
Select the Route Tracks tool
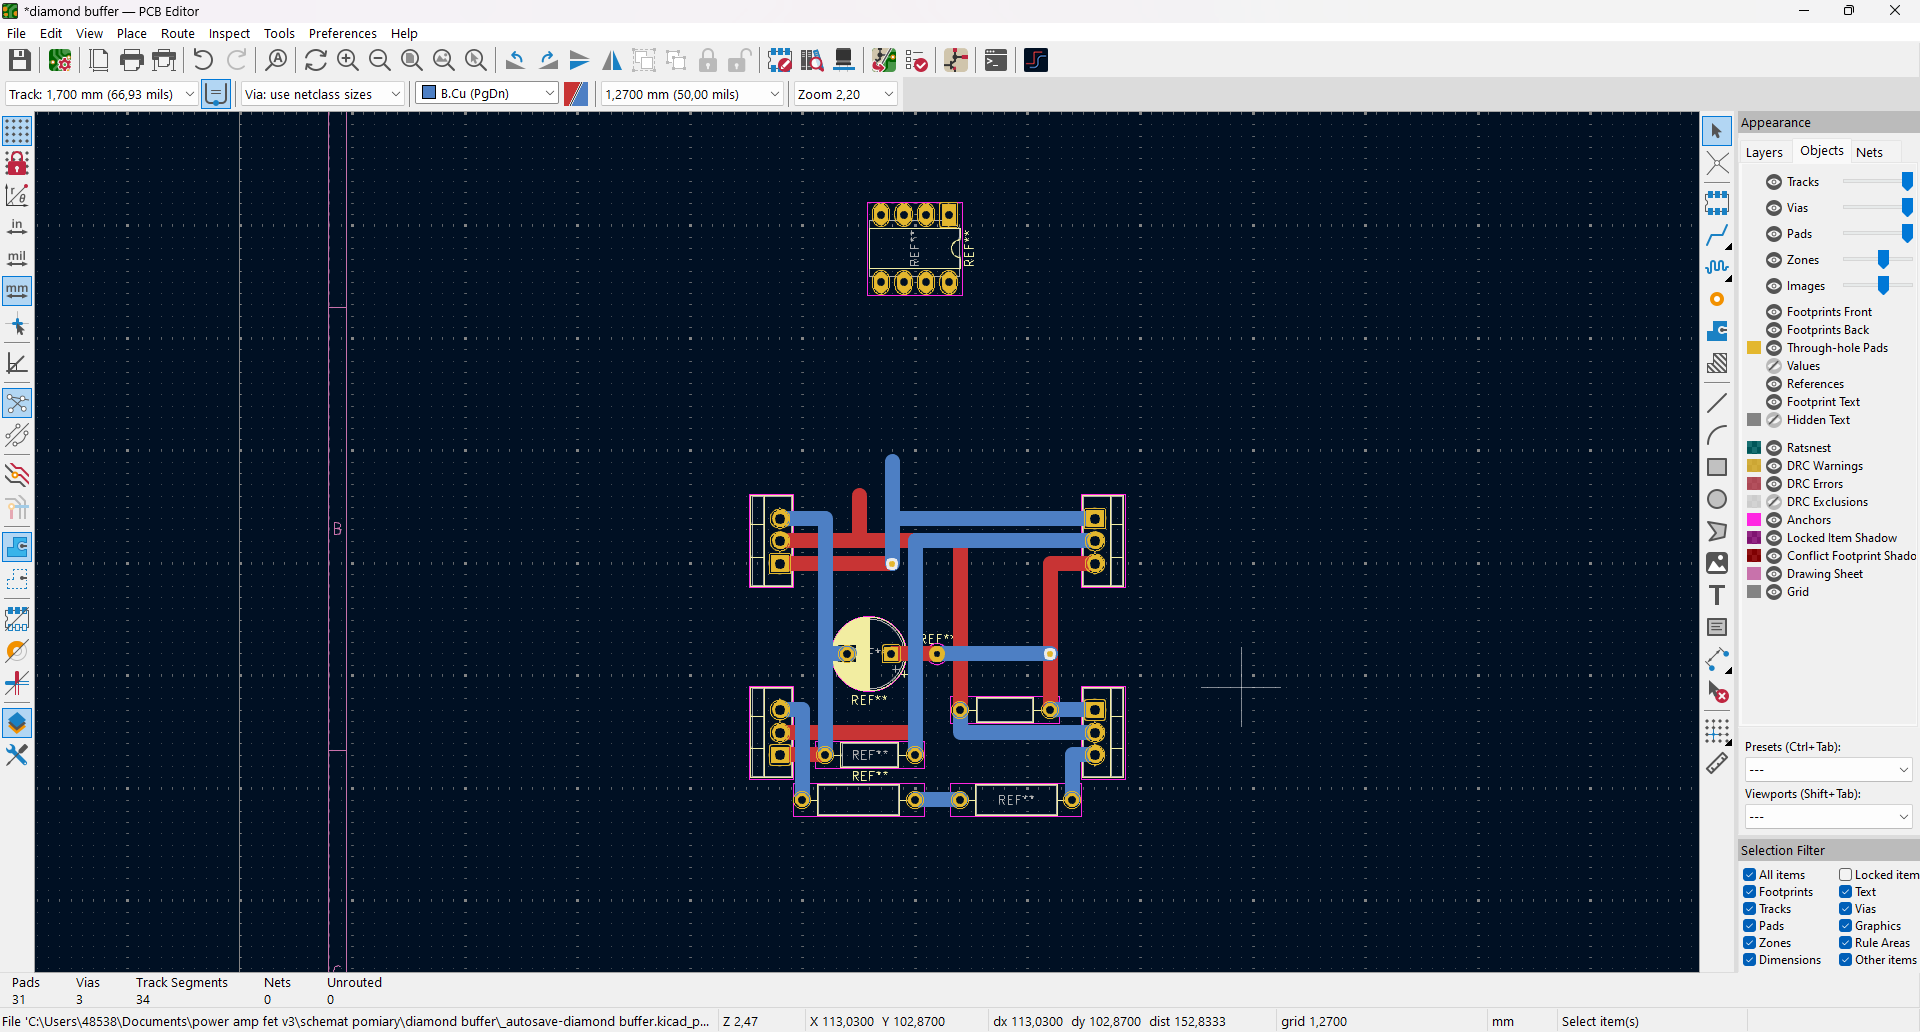coord(1717,235)
